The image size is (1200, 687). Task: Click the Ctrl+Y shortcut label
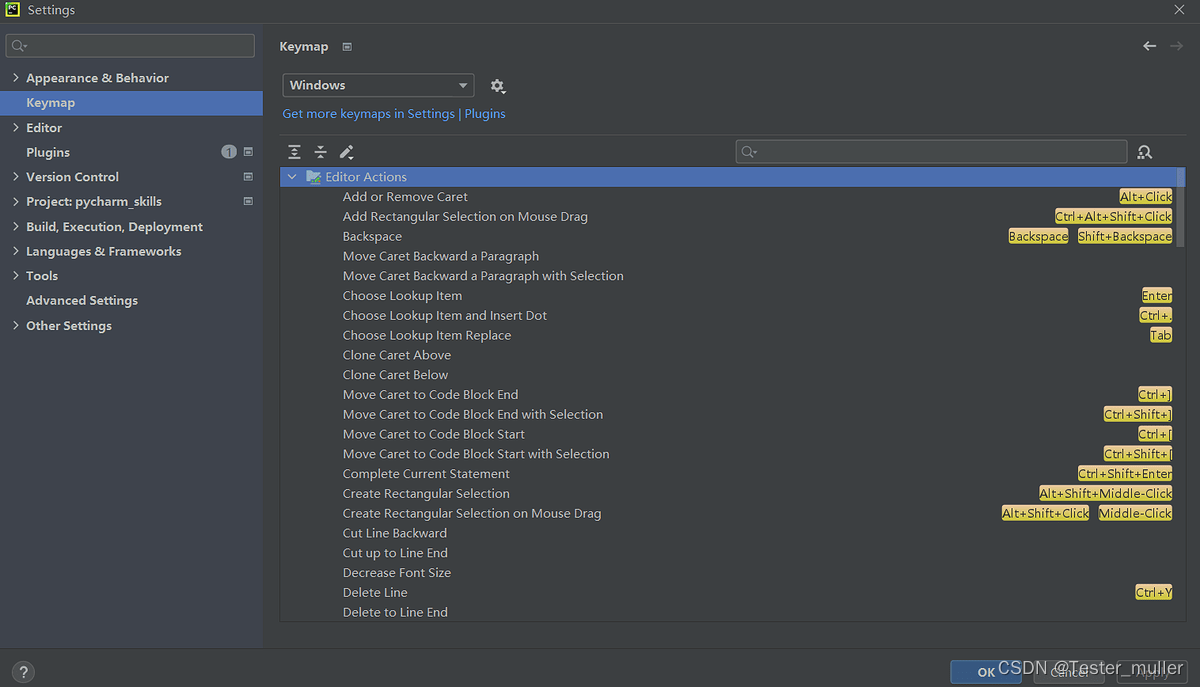point(1154,593)
